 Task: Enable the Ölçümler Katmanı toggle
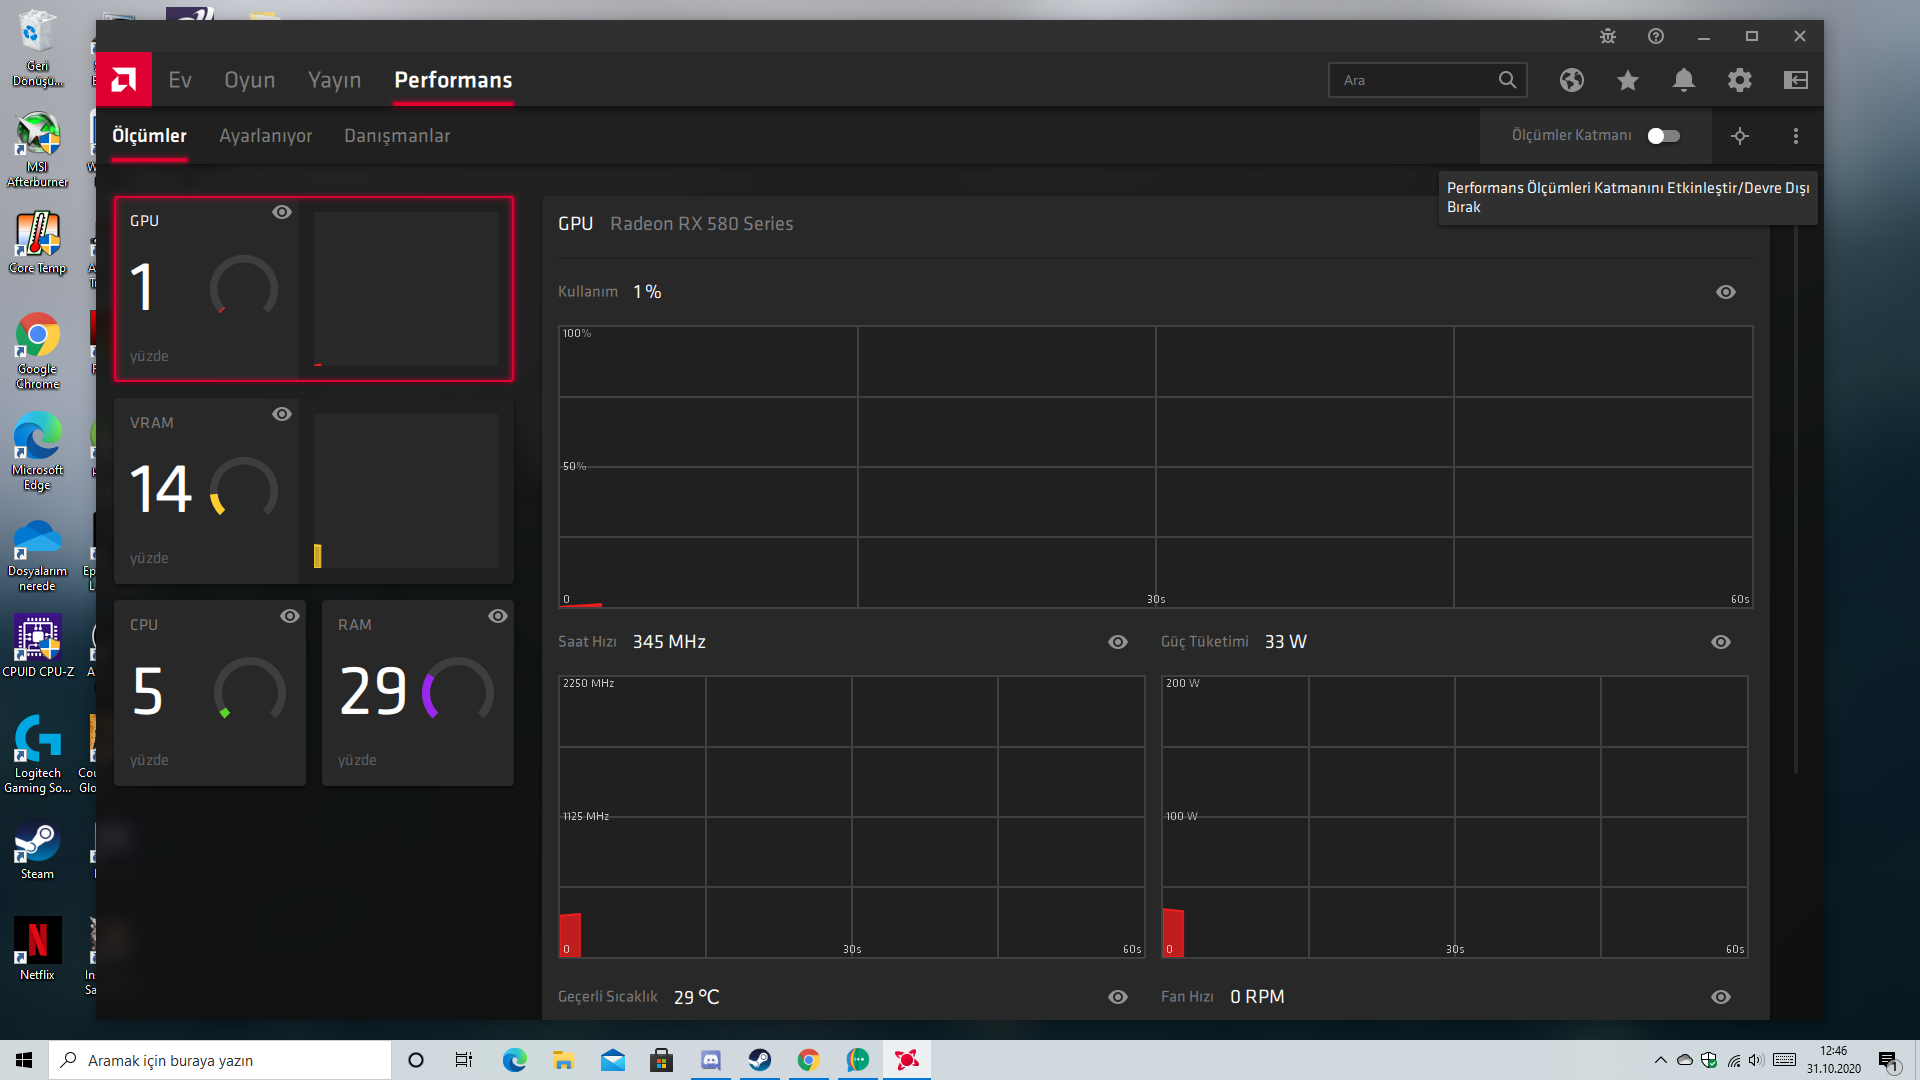click(x=1663, y=136)
